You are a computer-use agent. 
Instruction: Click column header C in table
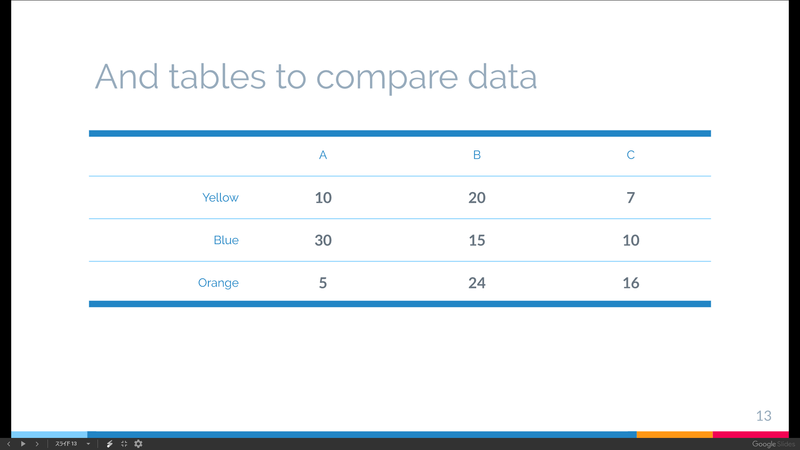631,155
